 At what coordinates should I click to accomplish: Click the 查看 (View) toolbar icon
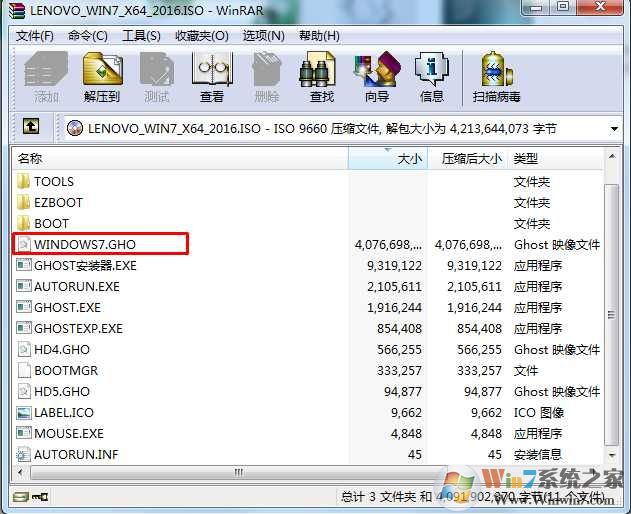point(211,77)
